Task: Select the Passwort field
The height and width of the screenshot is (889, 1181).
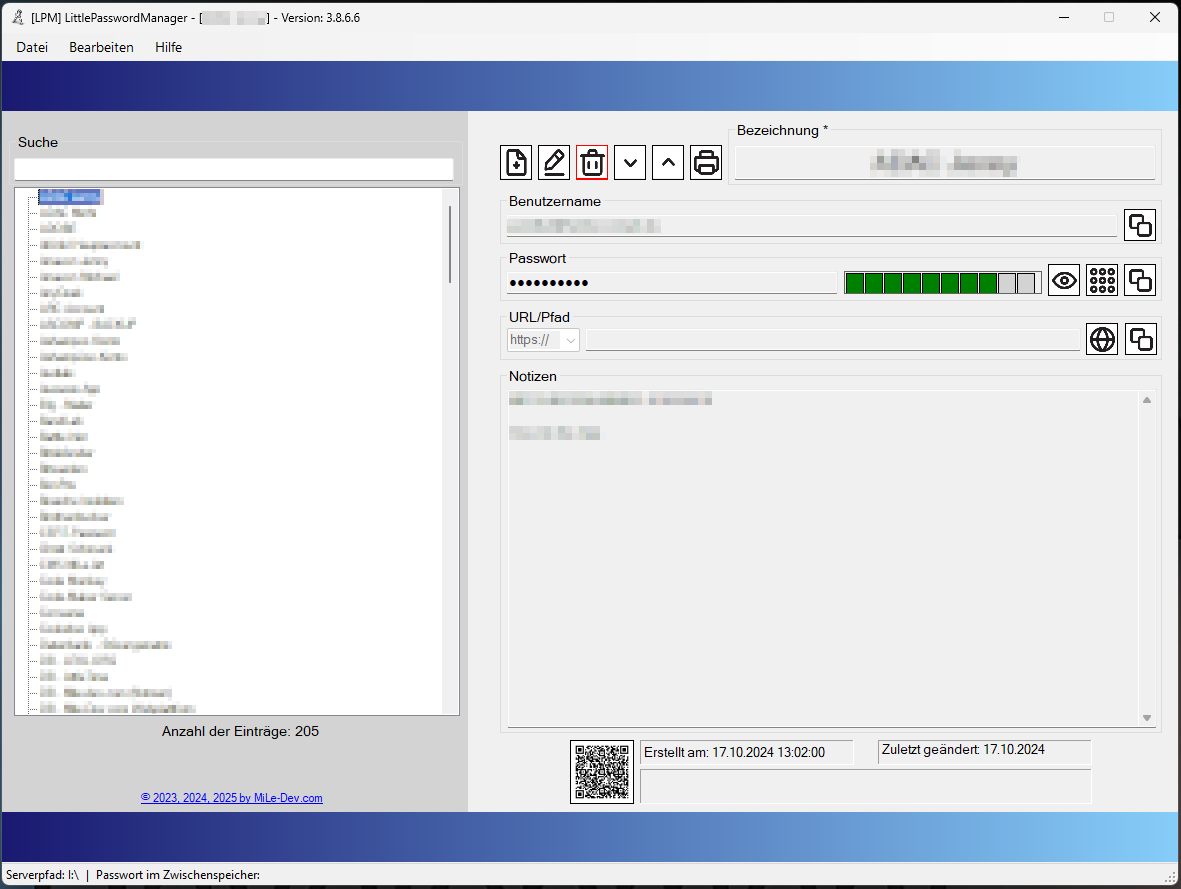Action: 672,283
